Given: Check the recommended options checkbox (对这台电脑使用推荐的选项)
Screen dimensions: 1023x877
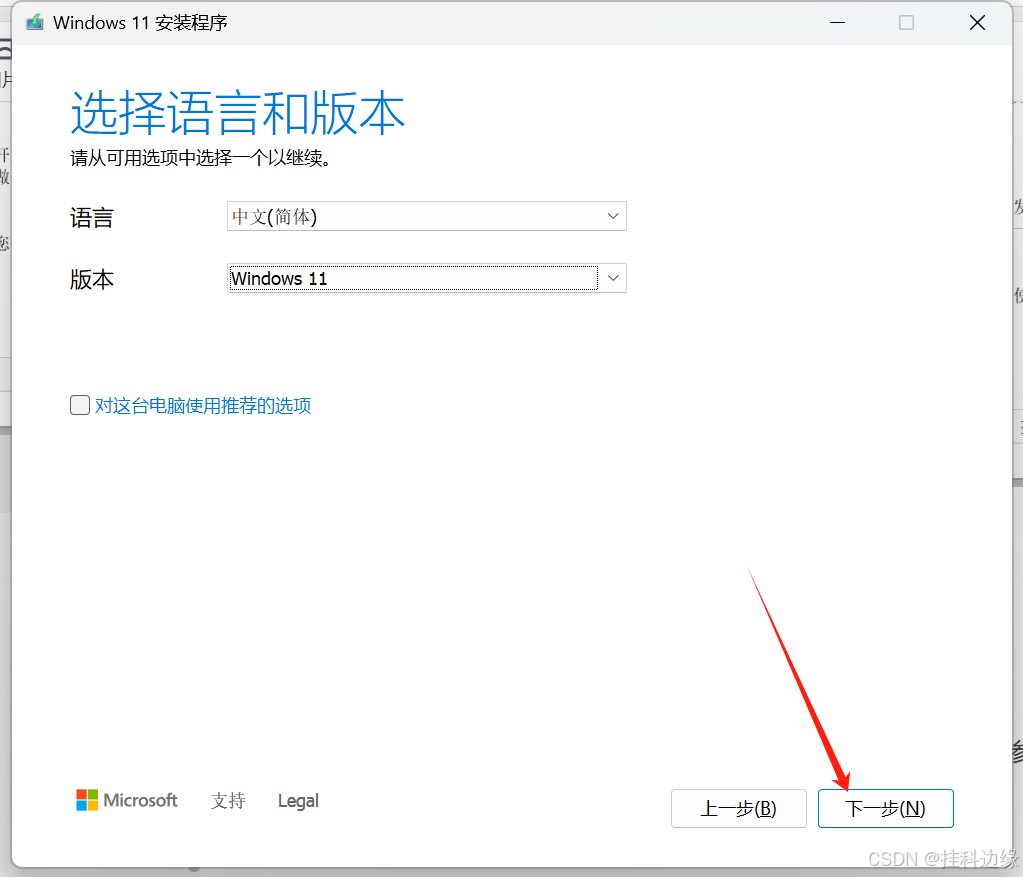Looking at the screenshot, I should tap(80, 405).
